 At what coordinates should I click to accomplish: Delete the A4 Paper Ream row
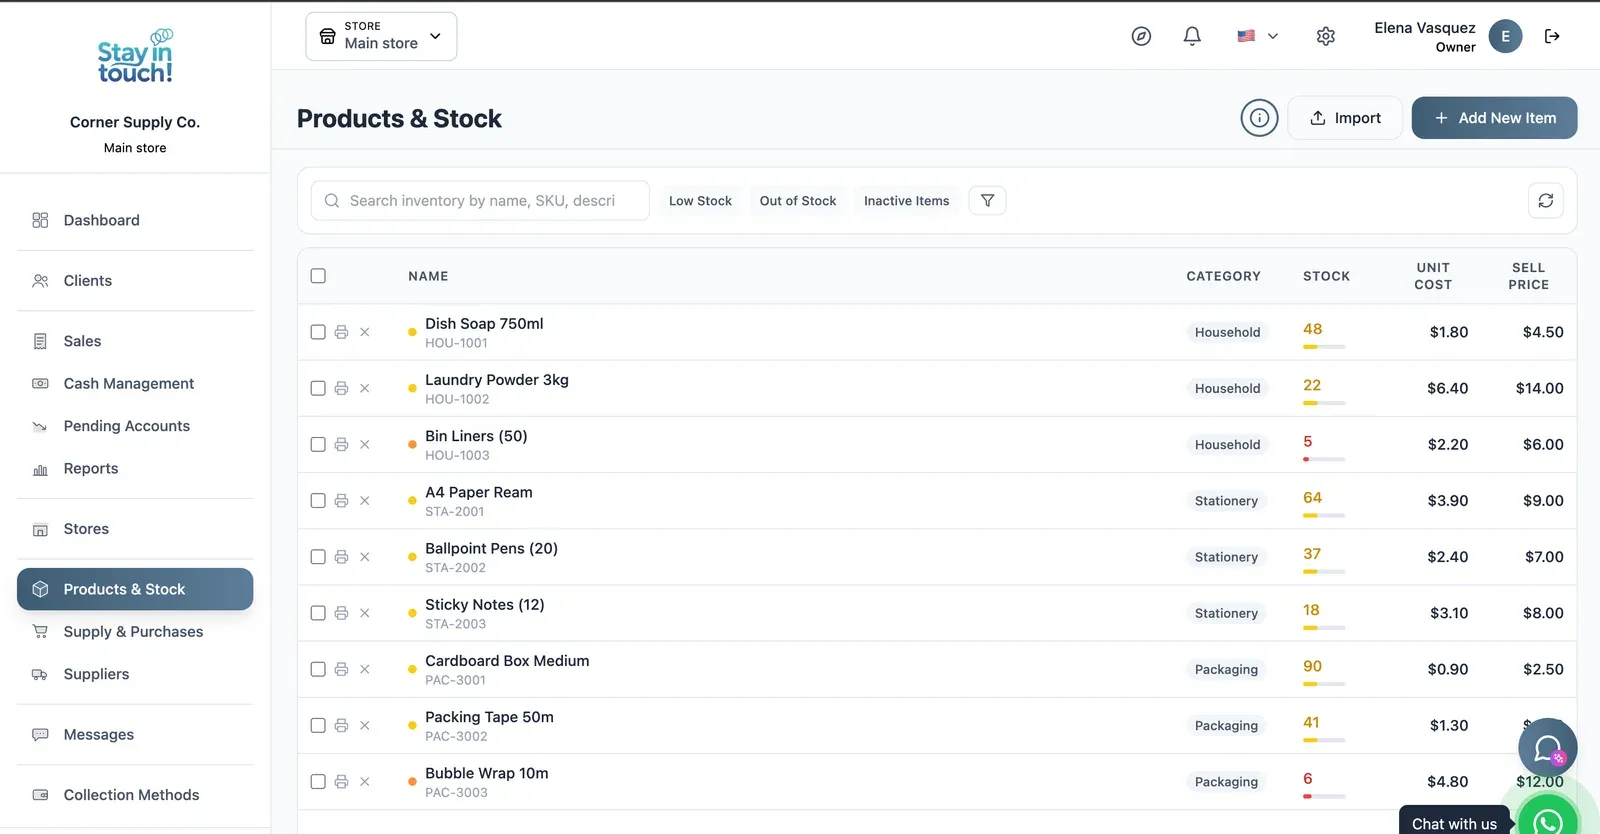click(x=365, y=500)
